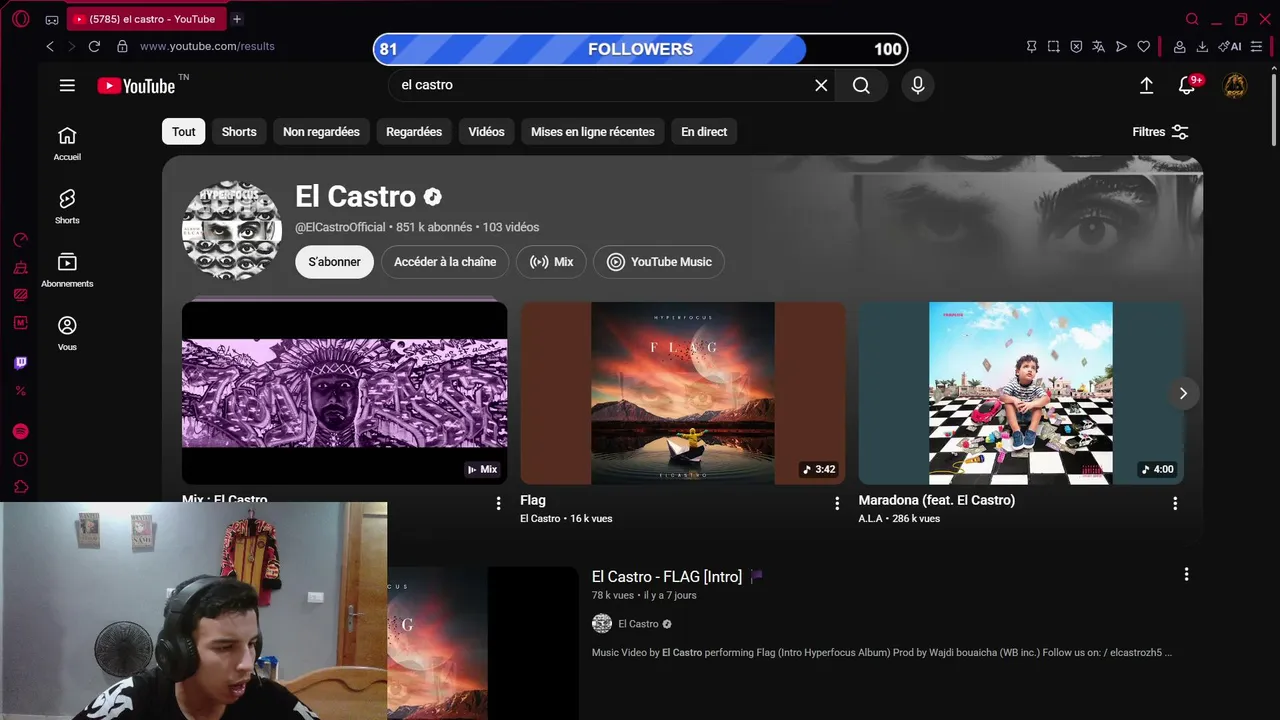Open the Easy Setup sliders icon
Screen dimensions: 1280x720
point(1257,46)
